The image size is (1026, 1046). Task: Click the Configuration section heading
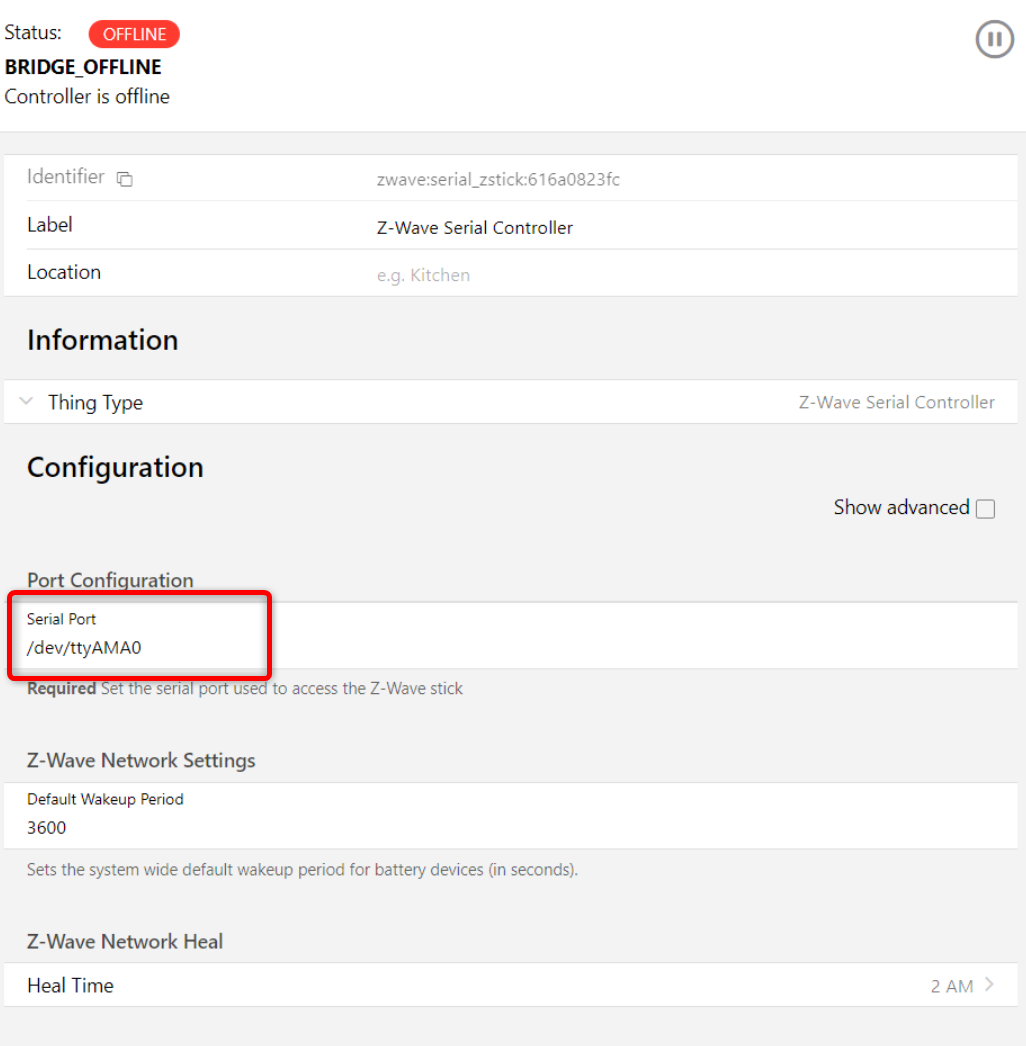(115, 467)
